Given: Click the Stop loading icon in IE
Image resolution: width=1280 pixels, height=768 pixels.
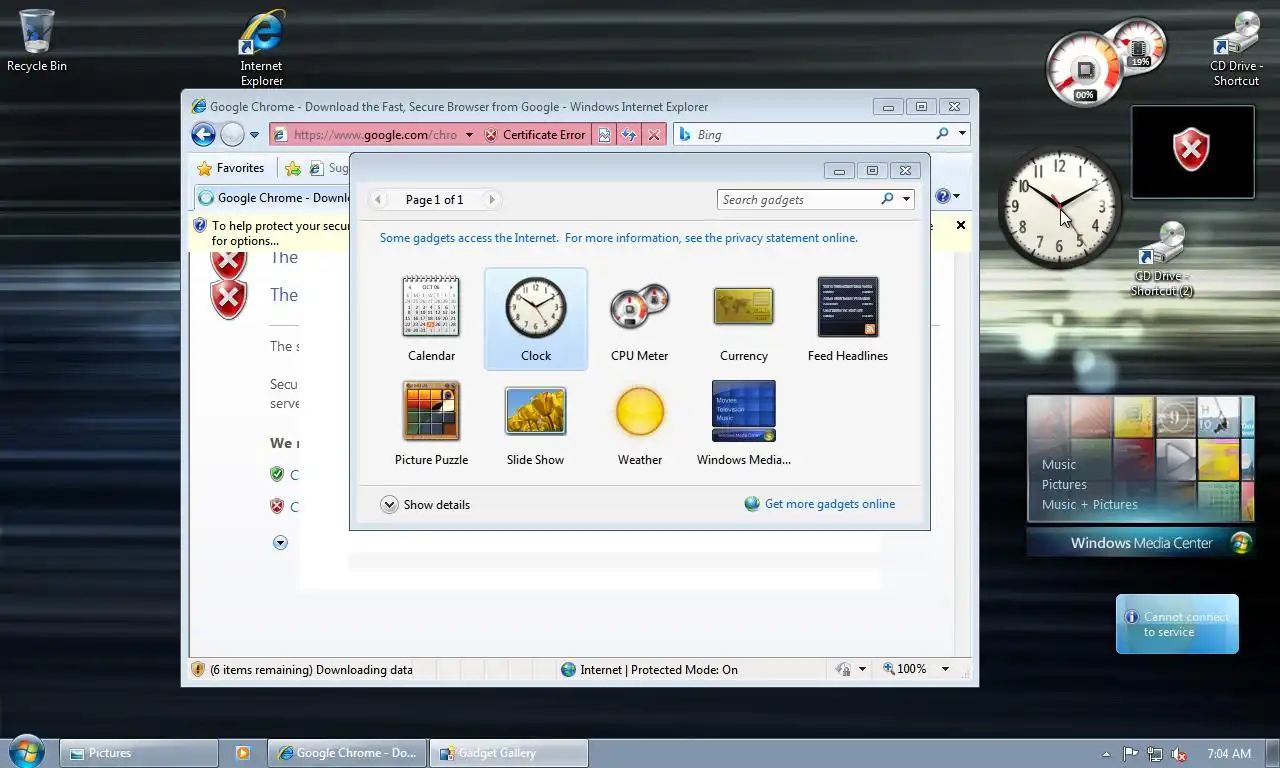Looking at the screenshot, I should 654,134.
